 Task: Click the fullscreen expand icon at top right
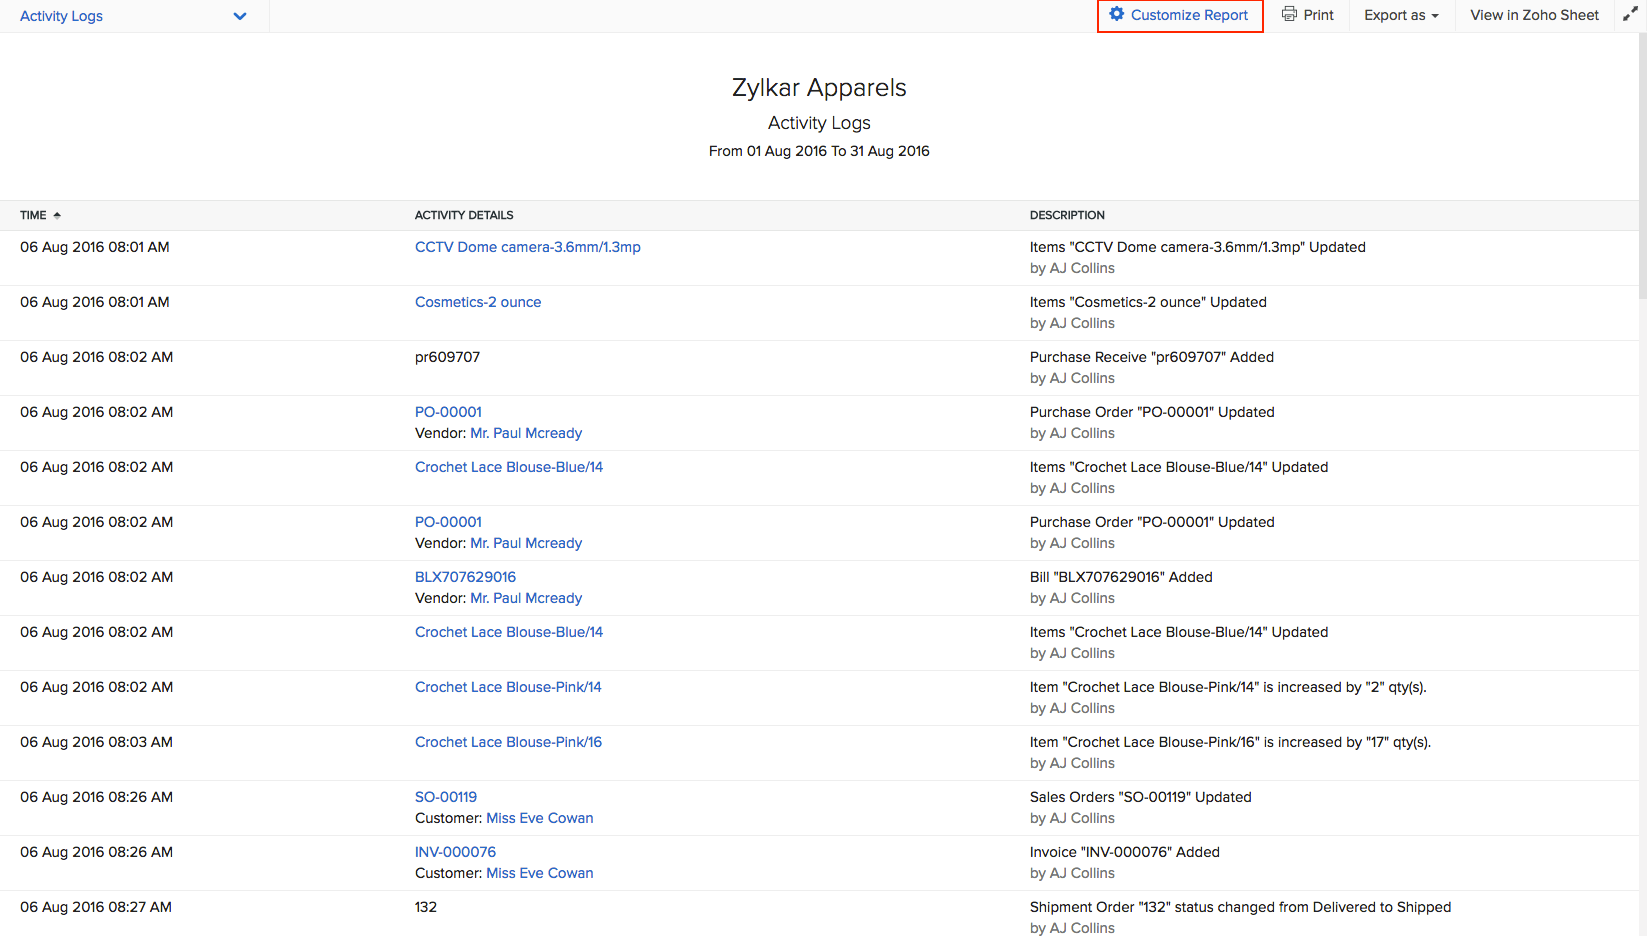tap(1629, 15)
